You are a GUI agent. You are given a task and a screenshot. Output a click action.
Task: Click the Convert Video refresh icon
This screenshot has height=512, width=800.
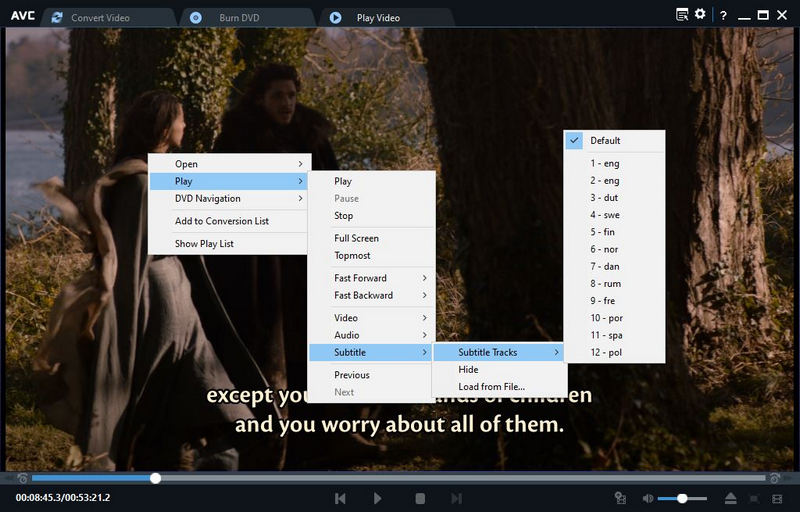click(57, 18)
